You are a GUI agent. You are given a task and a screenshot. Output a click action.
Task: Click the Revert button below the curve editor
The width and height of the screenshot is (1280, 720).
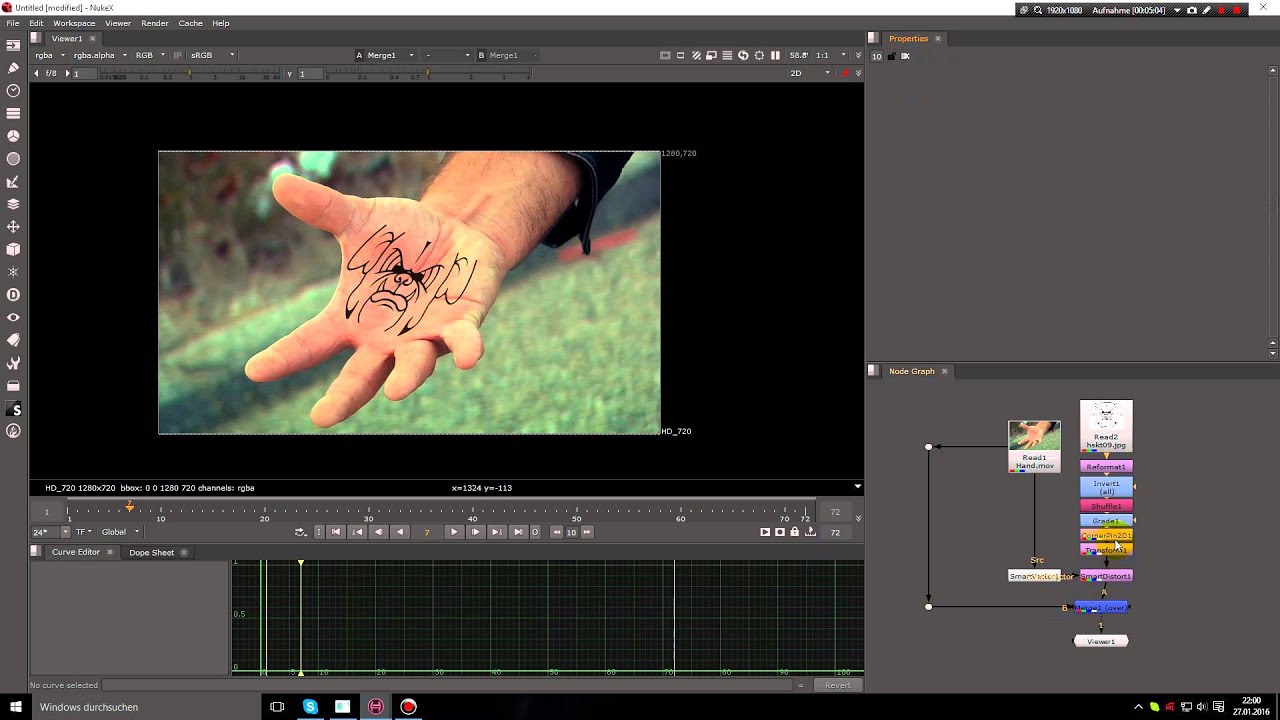click(838, 685)
